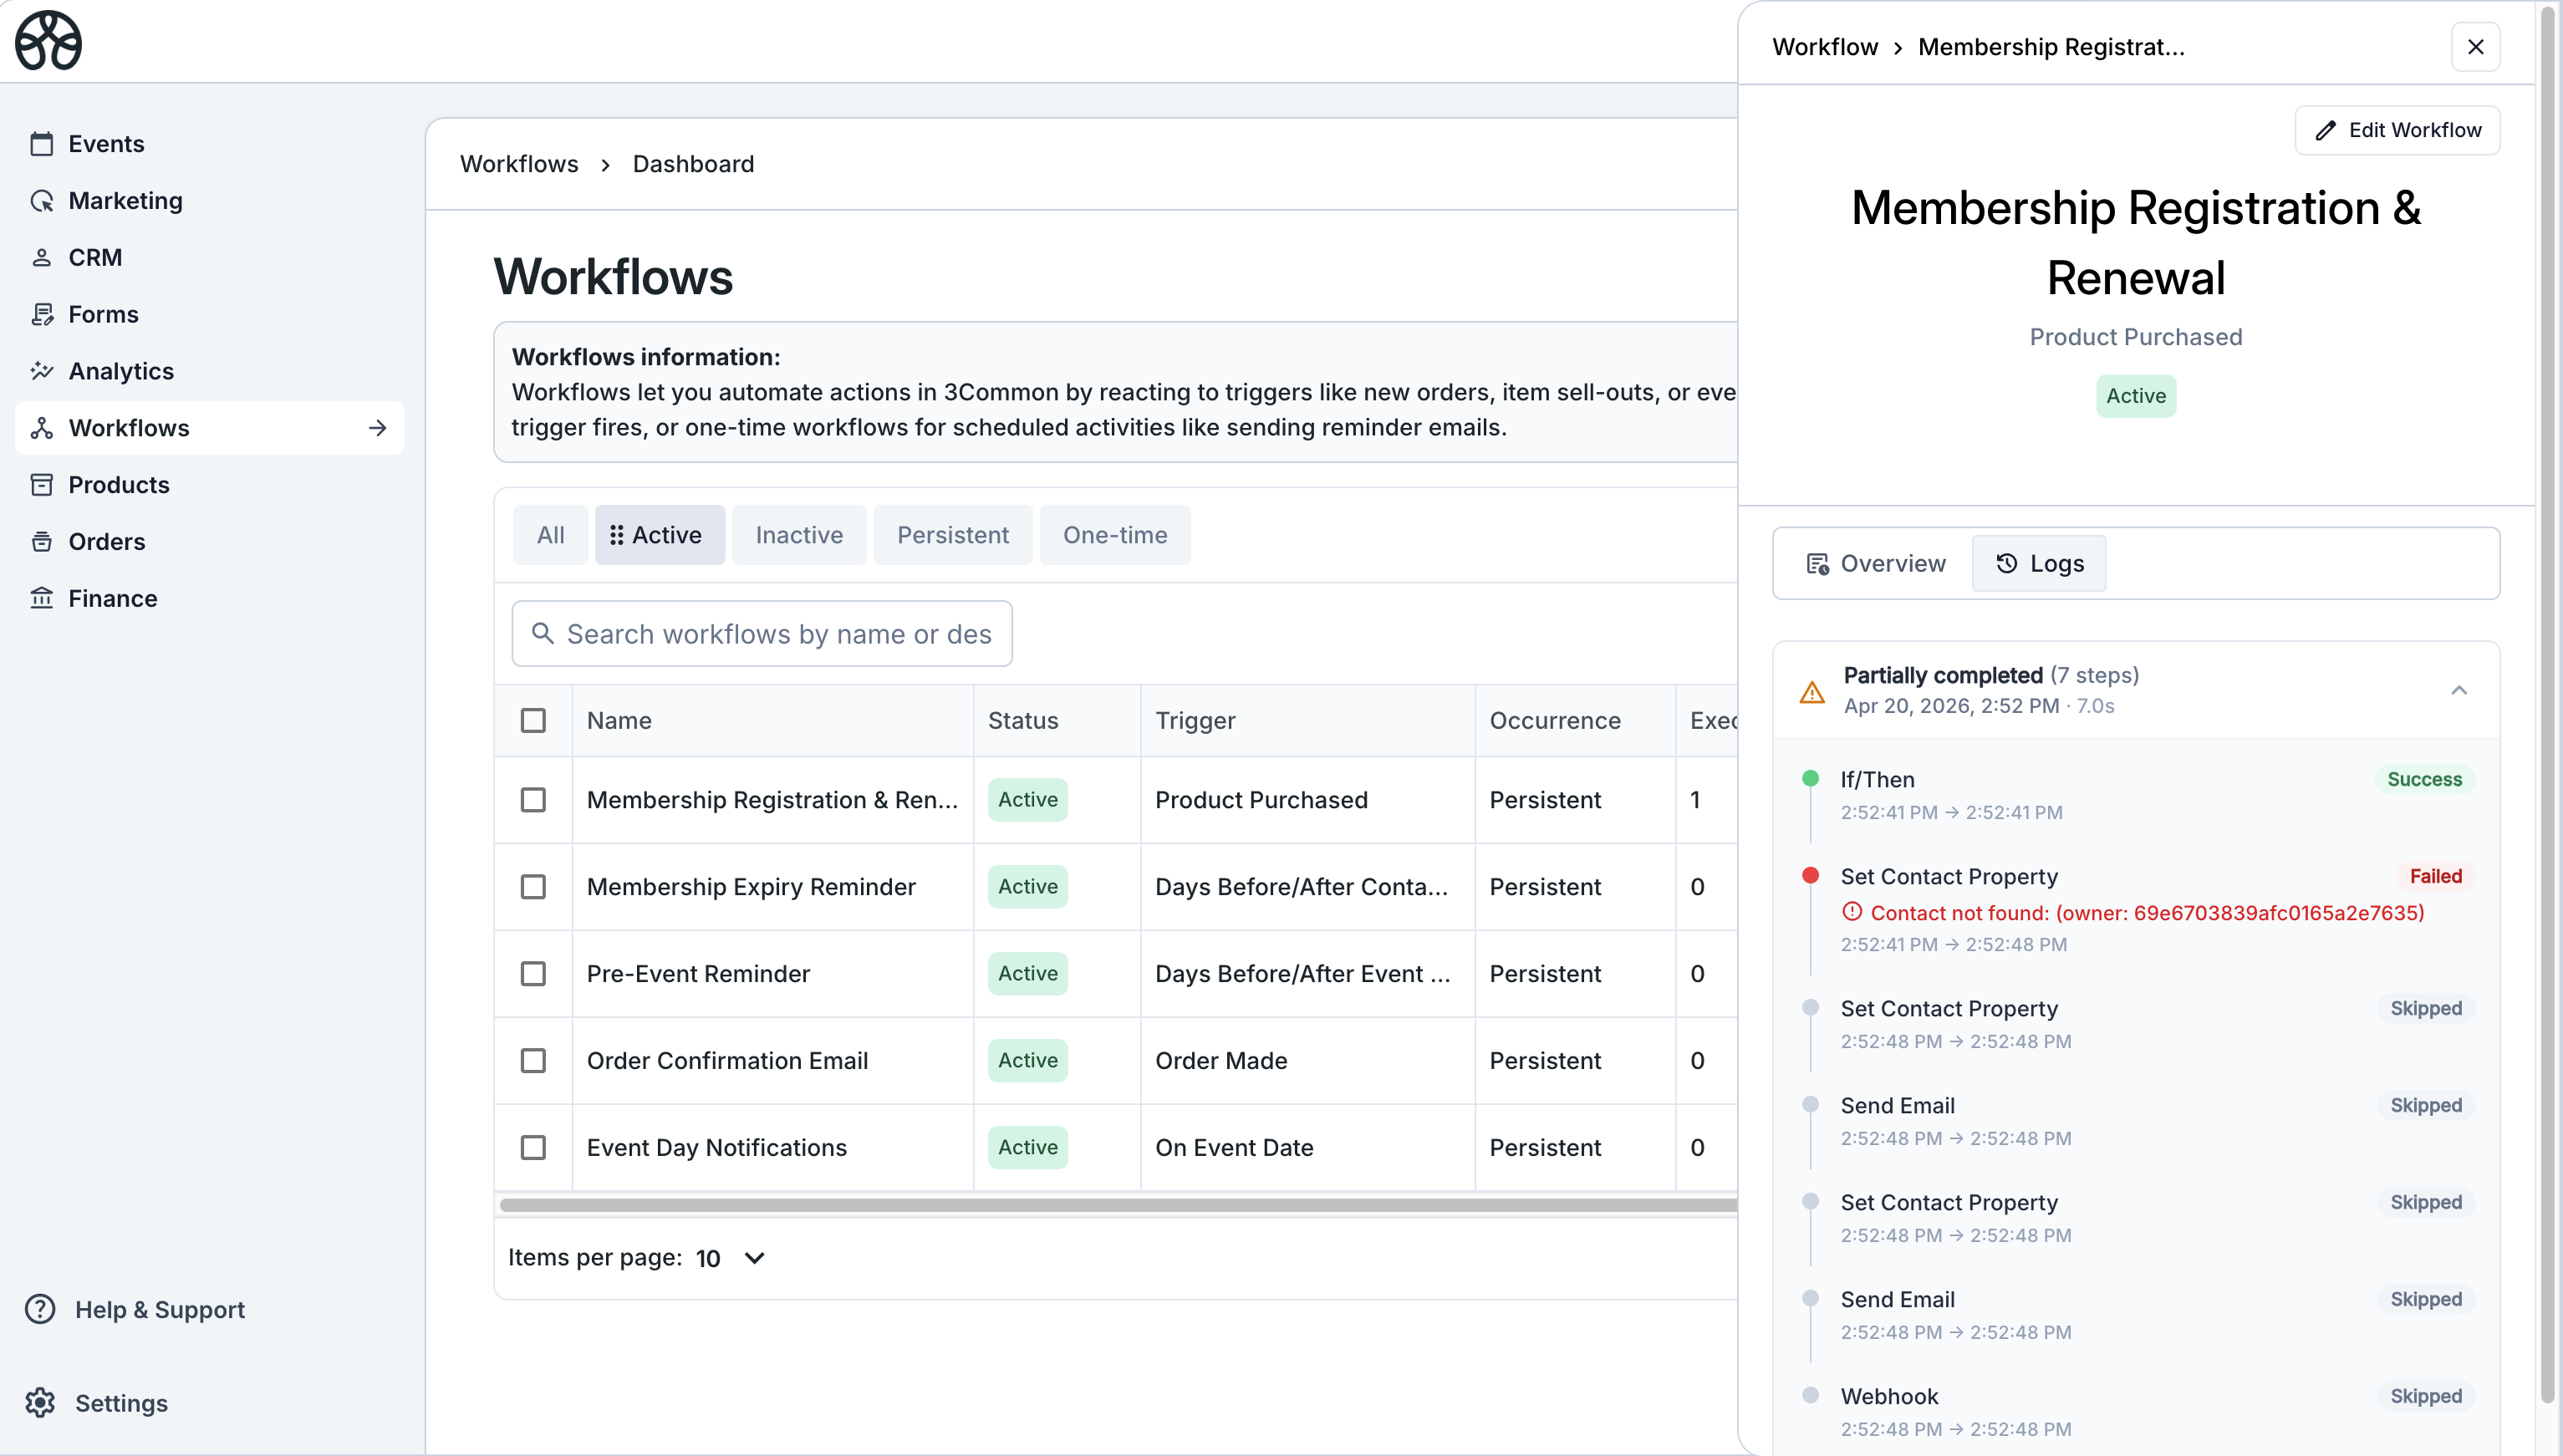
Task: Open Order Confirmation Email workflow
Action: coord(727,1060)
